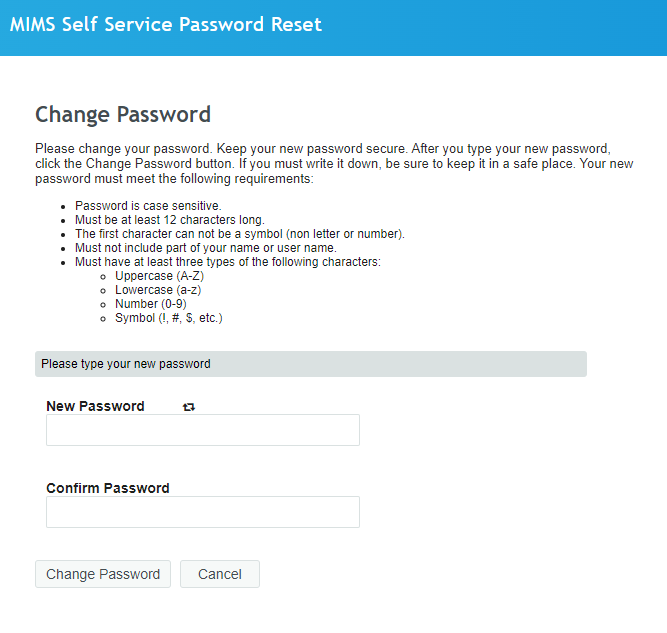This screenshot has width=667, height=633.
Task: Click the Change Password page heading
Action: (x=123, y=114)
